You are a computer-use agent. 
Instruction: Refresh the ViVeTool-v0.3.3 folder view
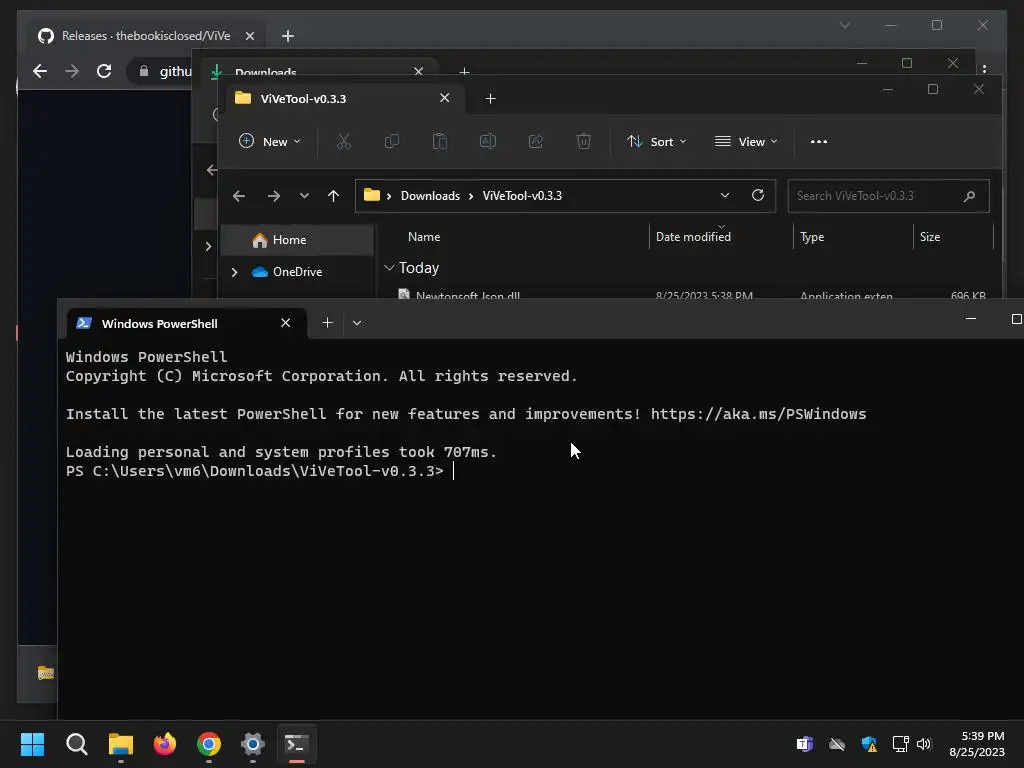[x=758, y=195]
